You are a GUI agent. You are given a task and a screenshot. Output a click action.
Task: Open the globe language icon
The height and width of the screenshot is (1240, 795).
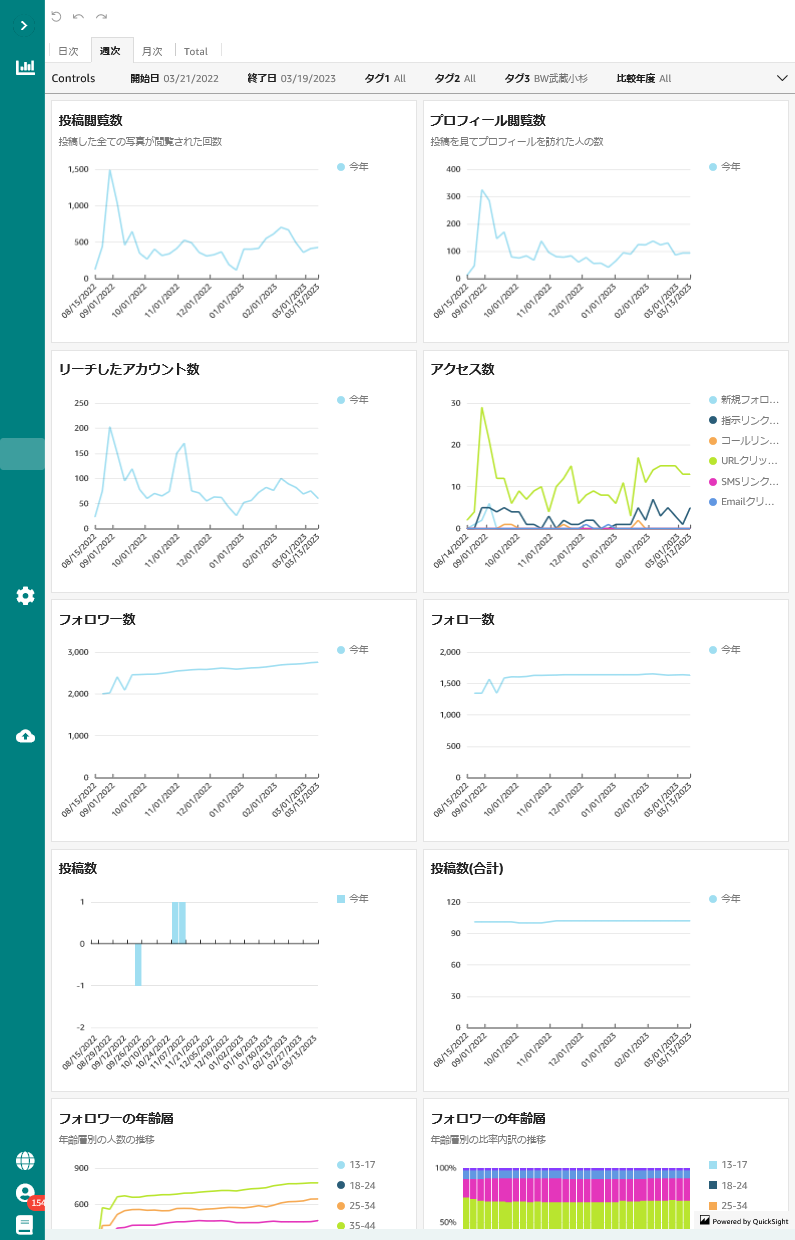[25, 1161]
